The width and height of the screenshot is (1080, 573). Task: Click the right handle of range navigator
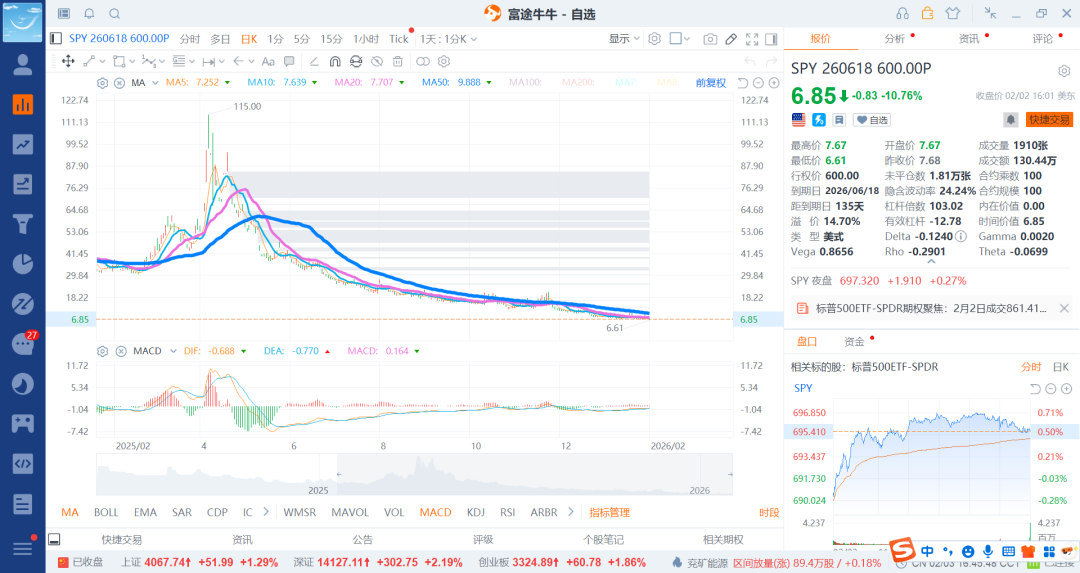[730, 475]
